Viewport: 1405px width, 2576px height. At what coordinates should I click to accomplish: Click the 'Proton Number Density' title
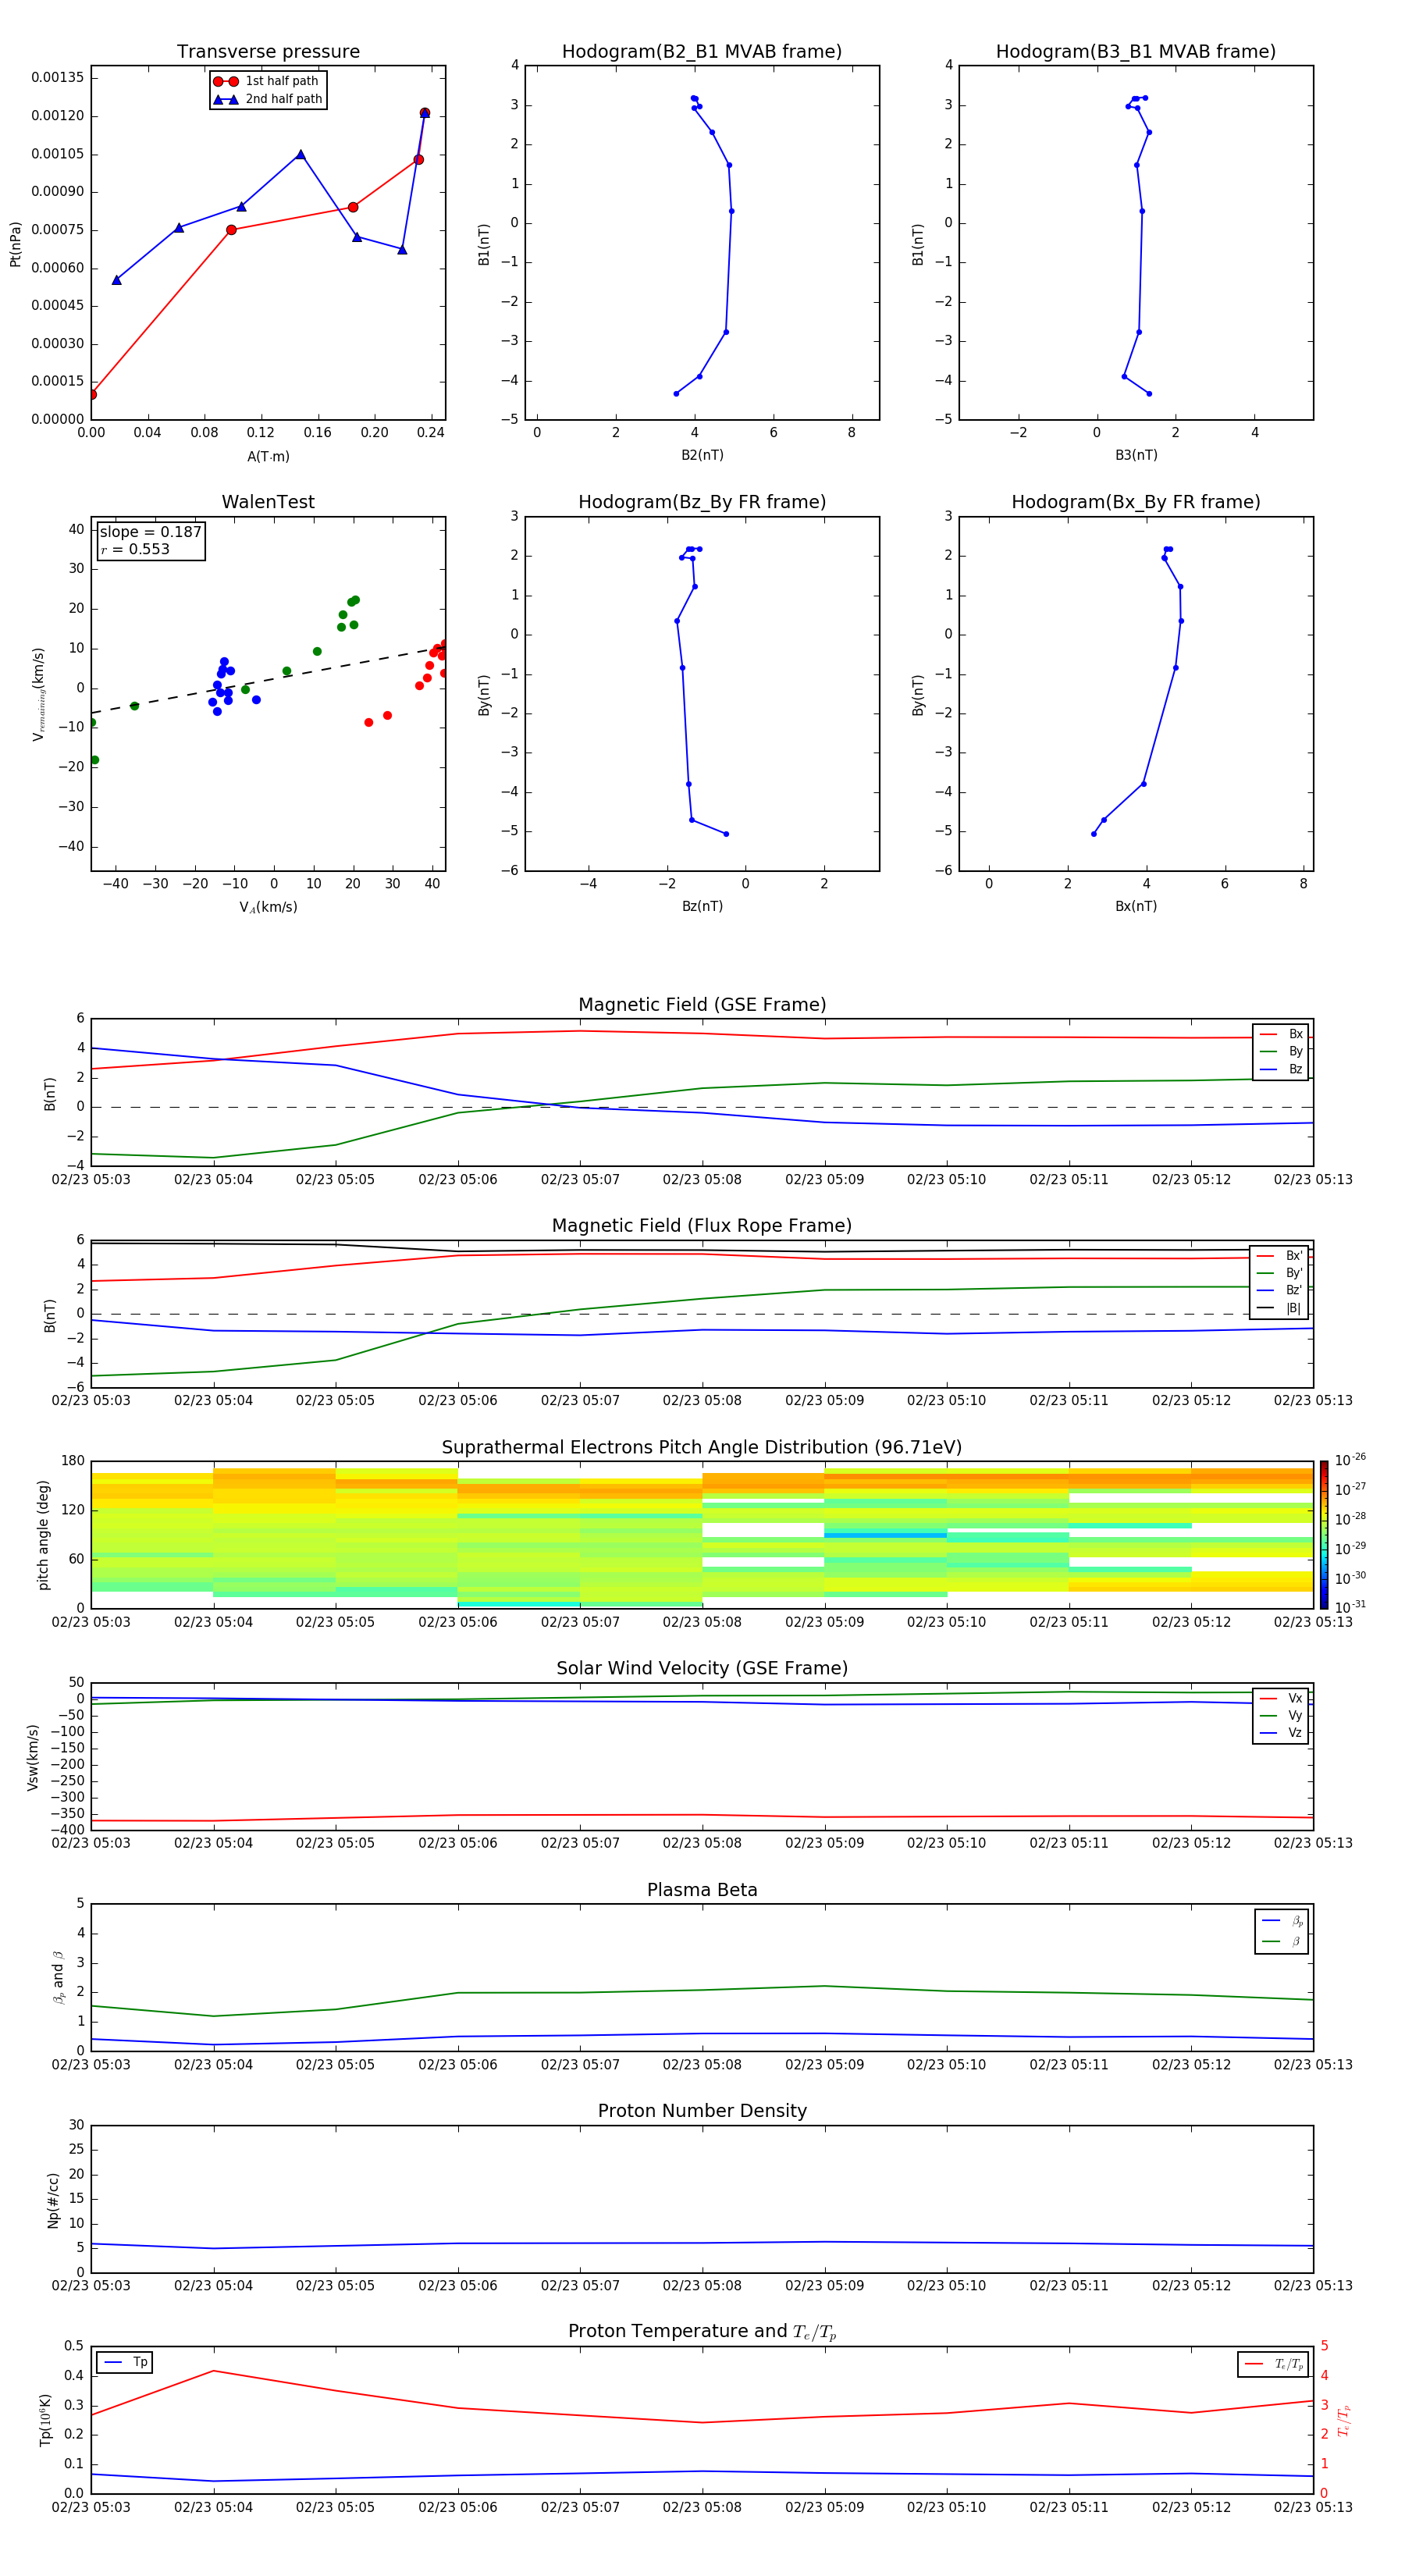pyautogui.click(x=702, y=2111)
